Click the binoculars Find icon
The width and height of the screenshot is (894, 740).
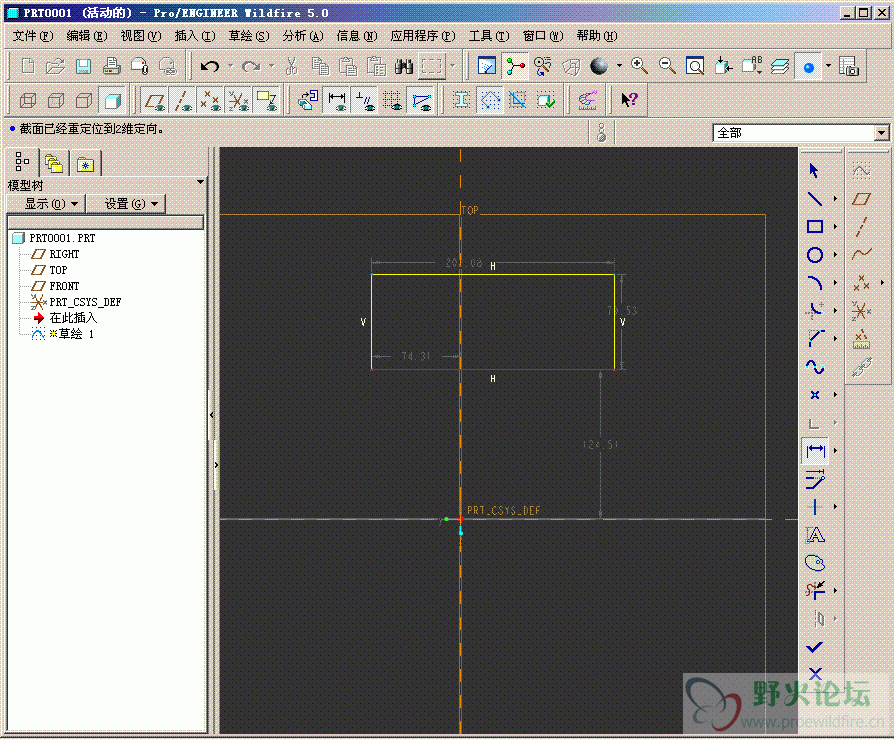pos(404,67)
